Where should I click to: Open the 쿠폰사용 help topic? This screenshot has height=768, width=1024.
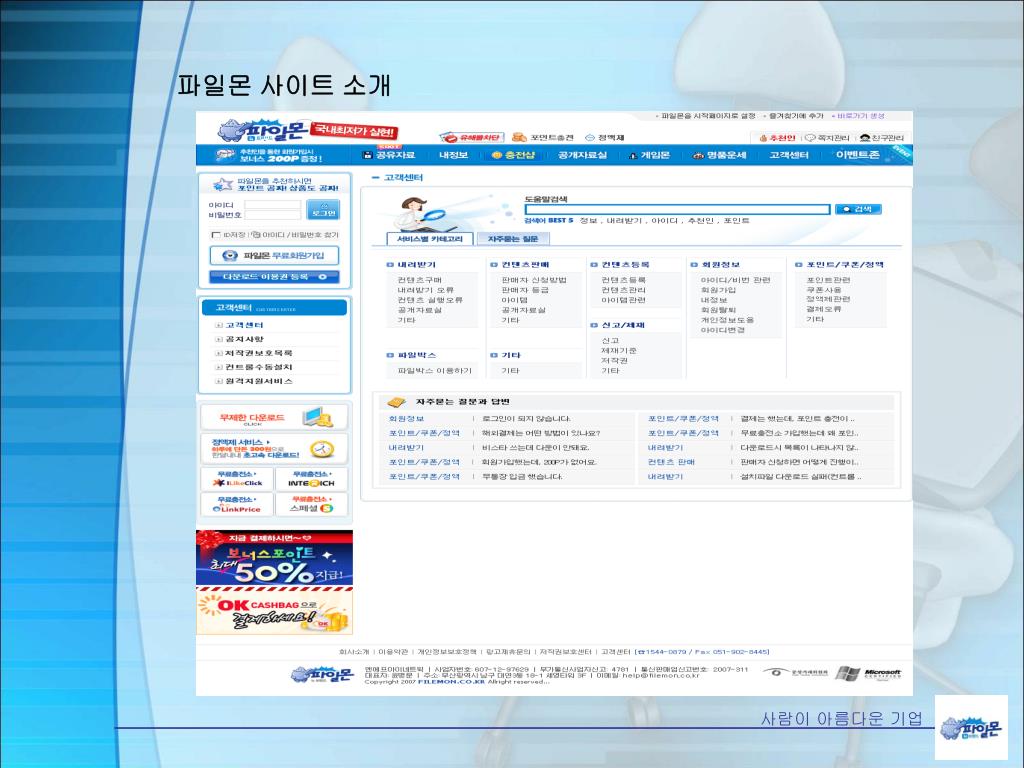[x=824, y=290]
